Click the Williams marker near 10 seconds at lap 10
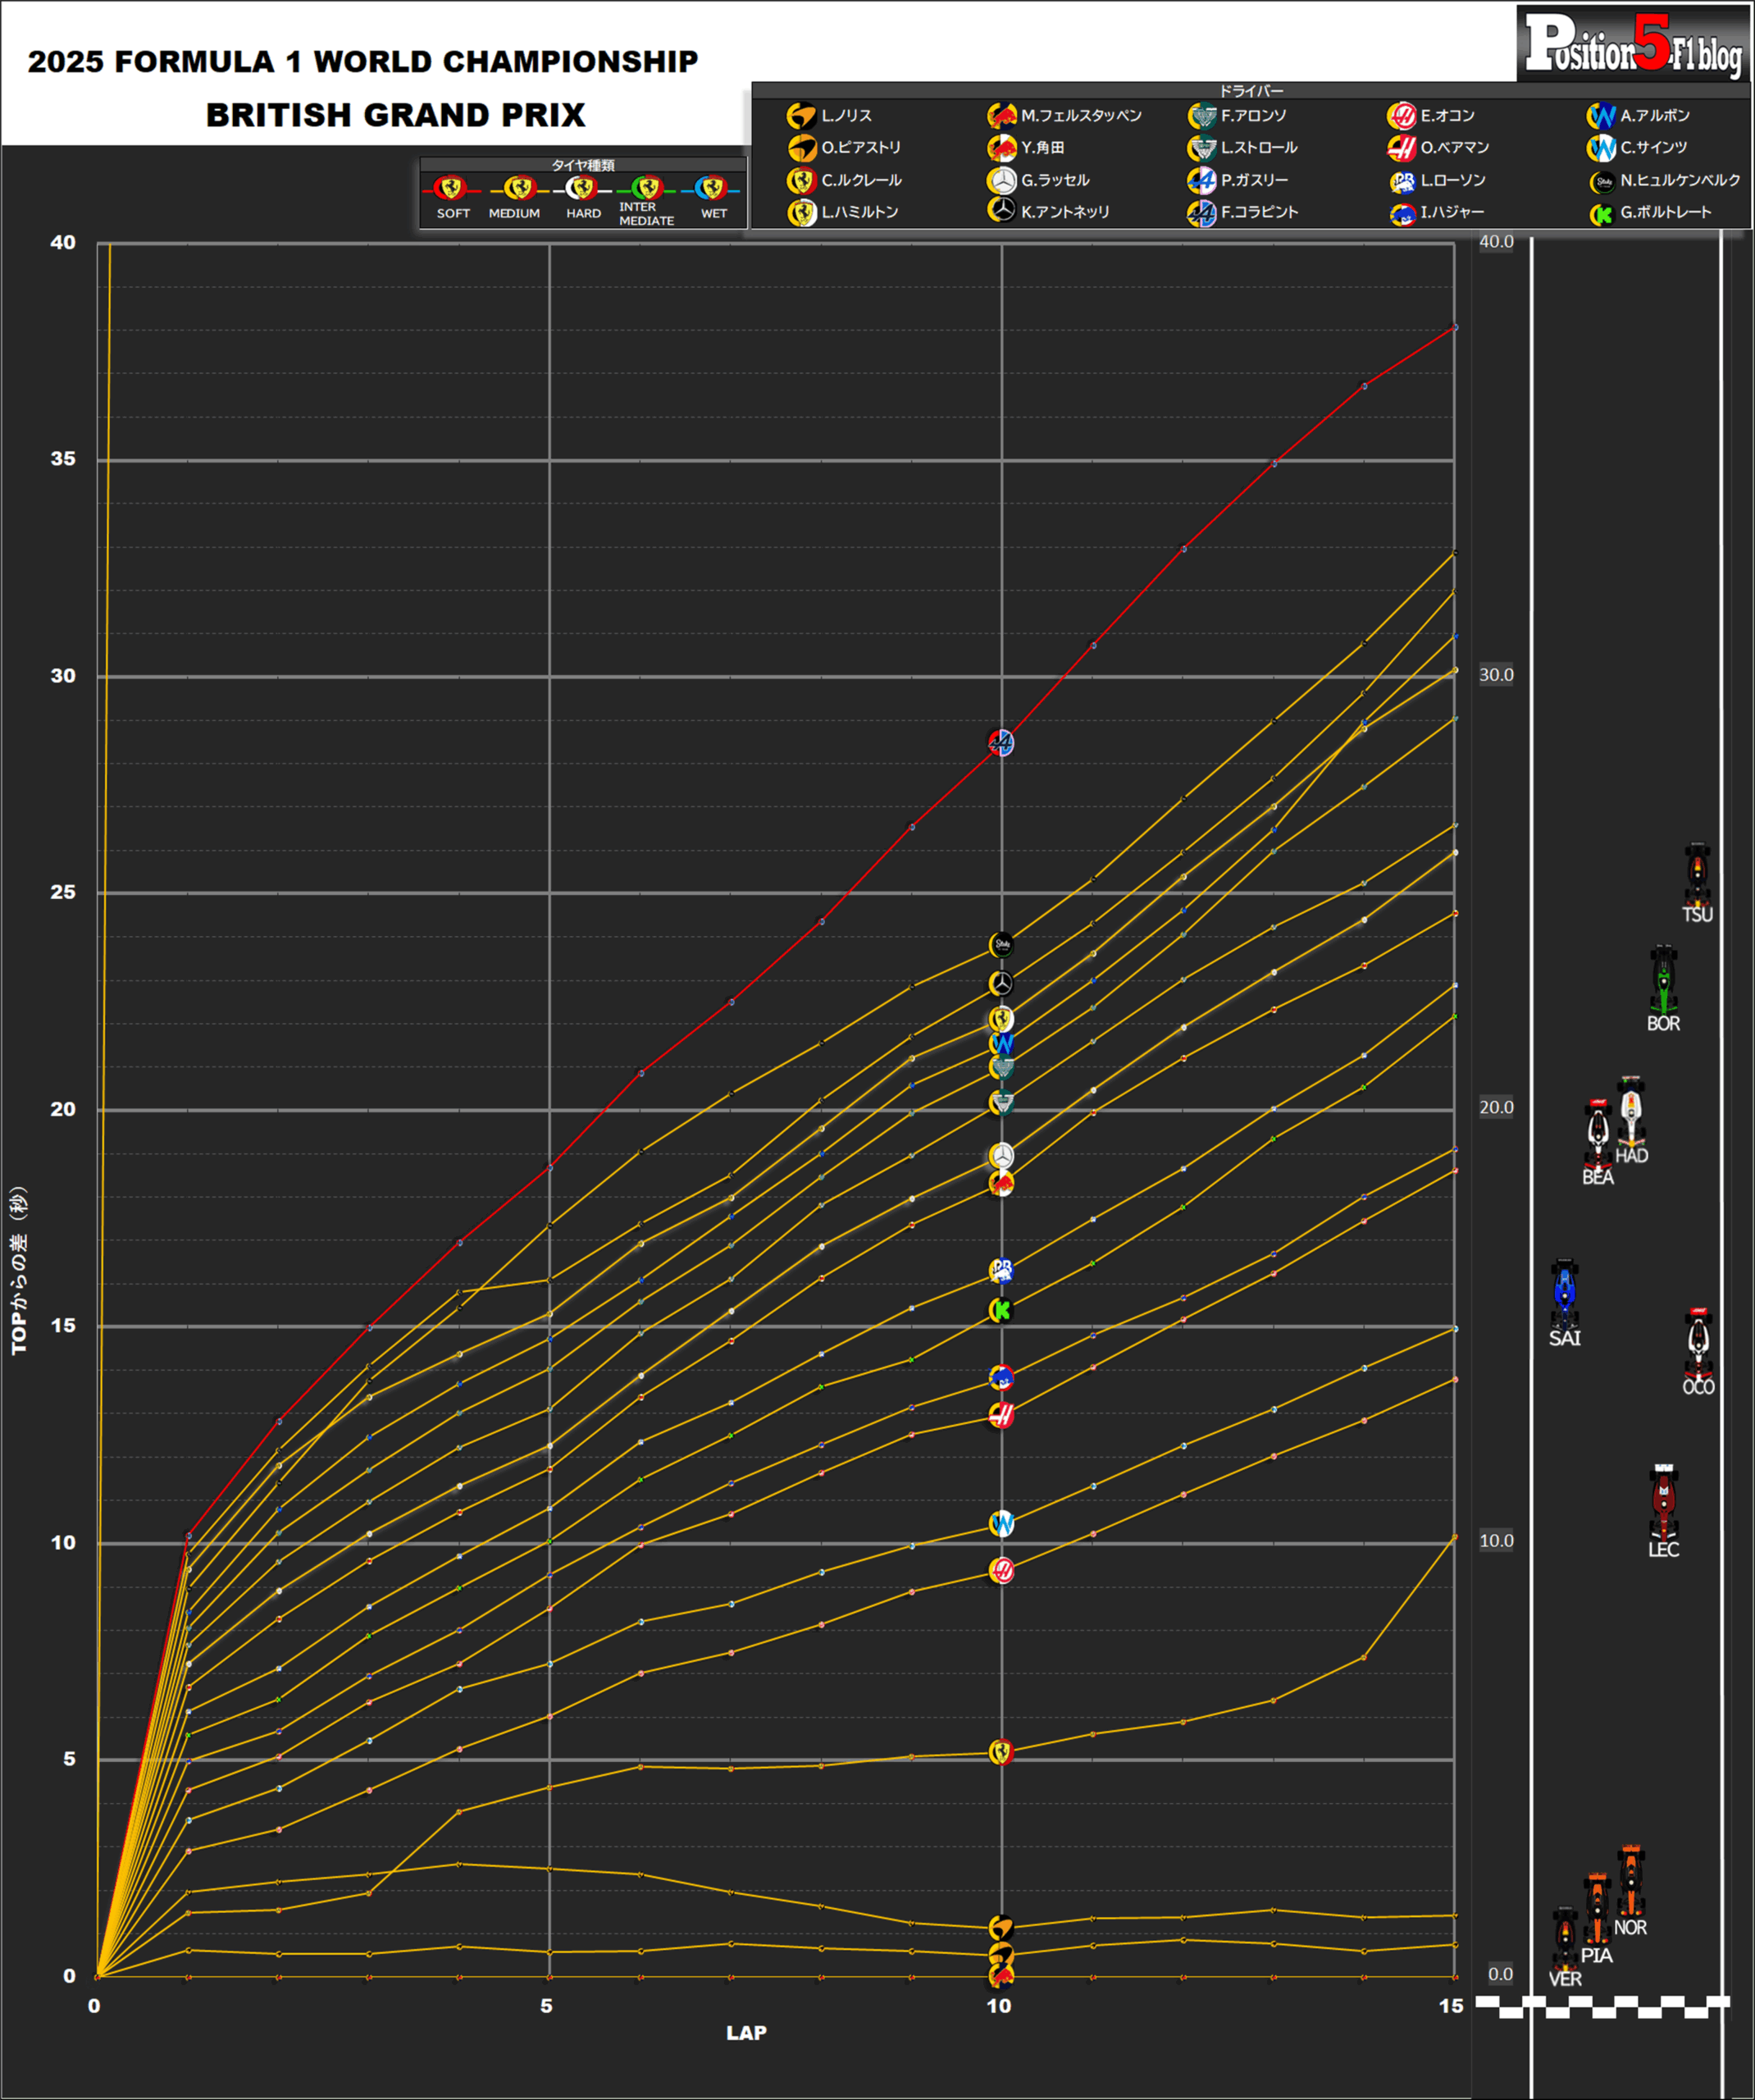Image resolution: width=1755 pixels, height=2100 pixels. coord(1001,1523)
